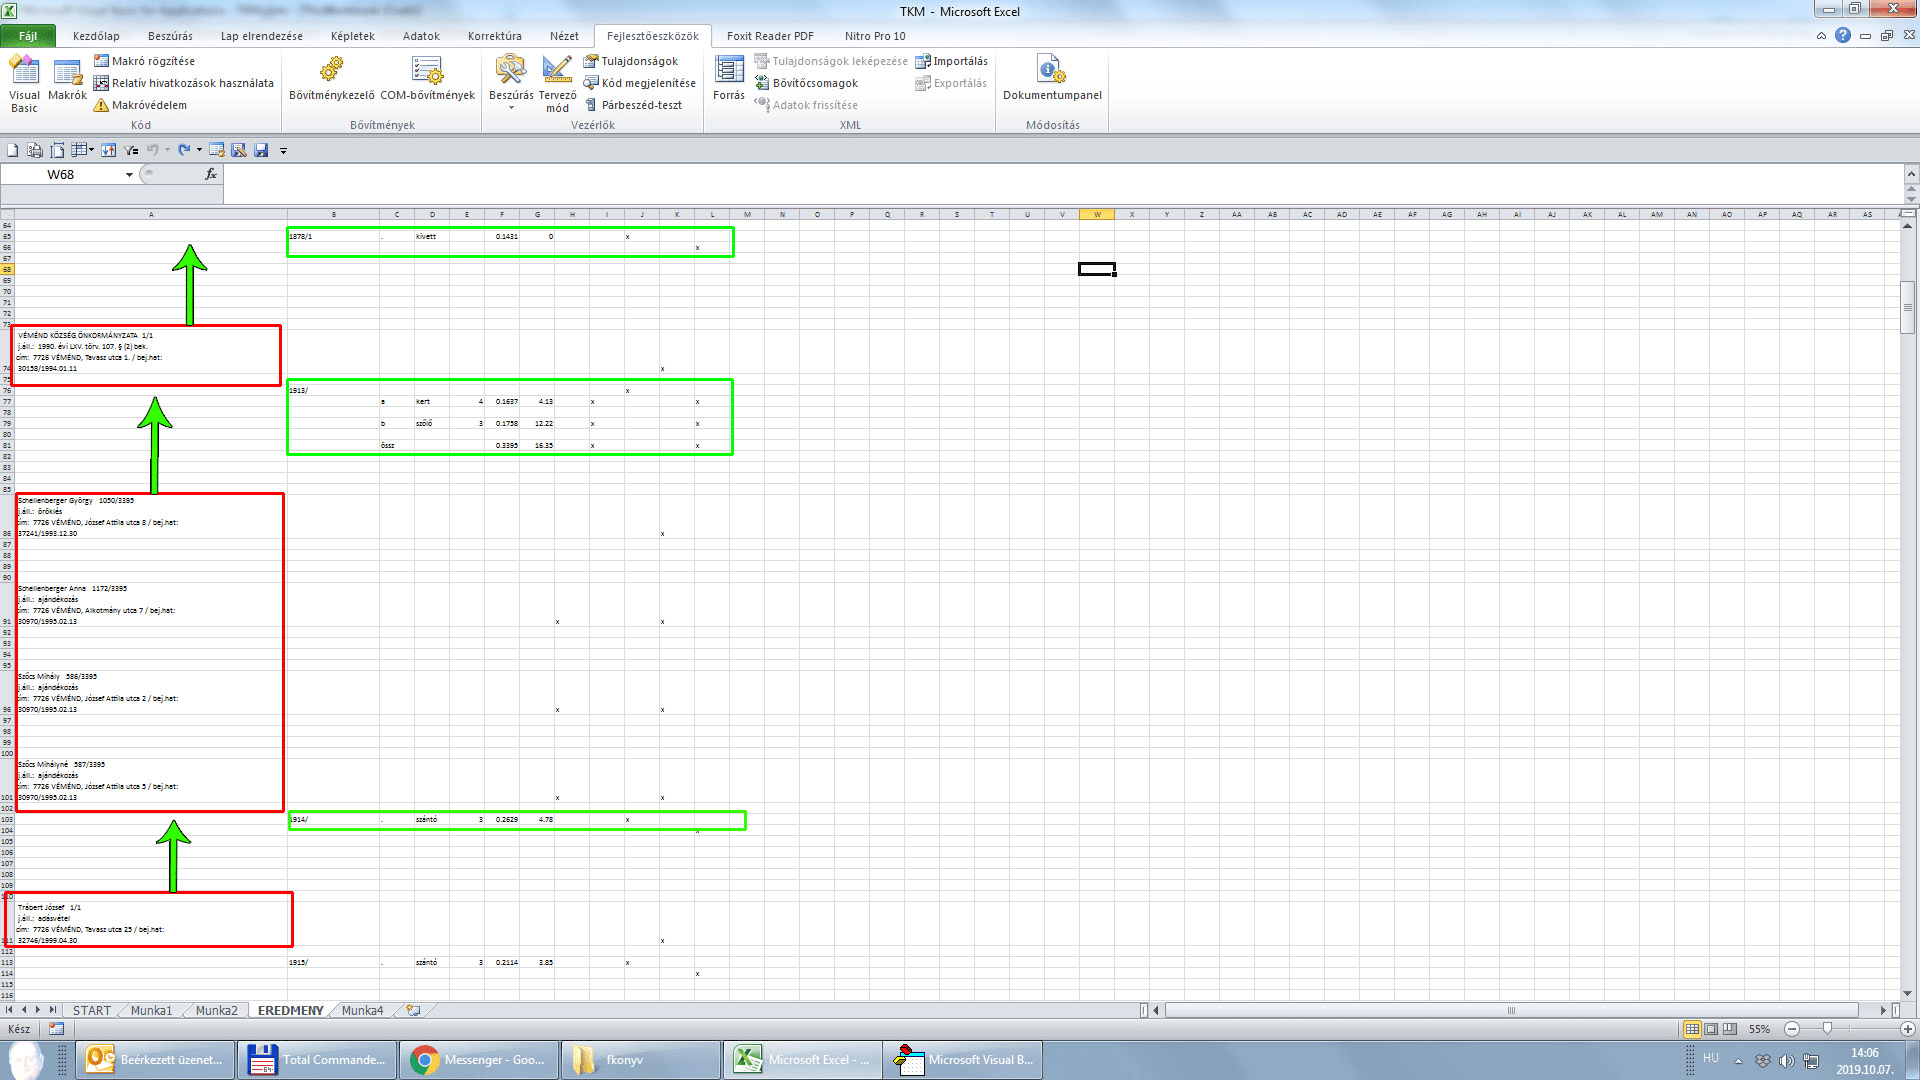
Task: Click the Importálás button
Action: (951, 60)
